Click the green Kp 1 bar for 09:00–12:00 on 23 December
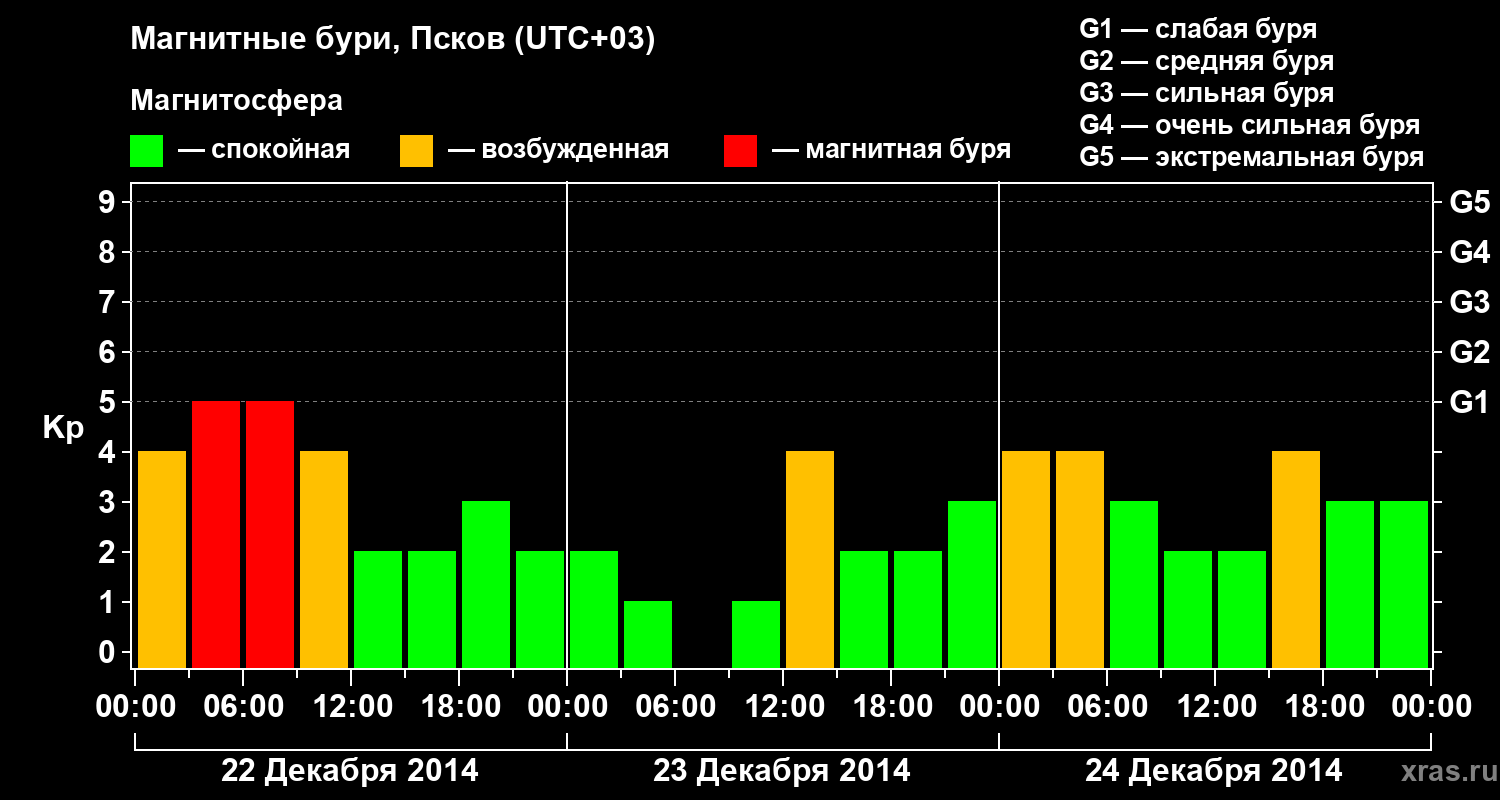 tap(756, 635)
